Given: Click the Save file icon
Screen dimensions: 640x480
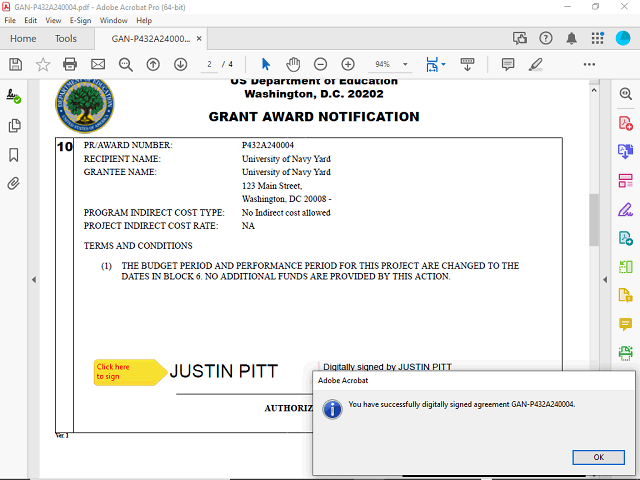Looking at the screenshot, I should [15, 64].
